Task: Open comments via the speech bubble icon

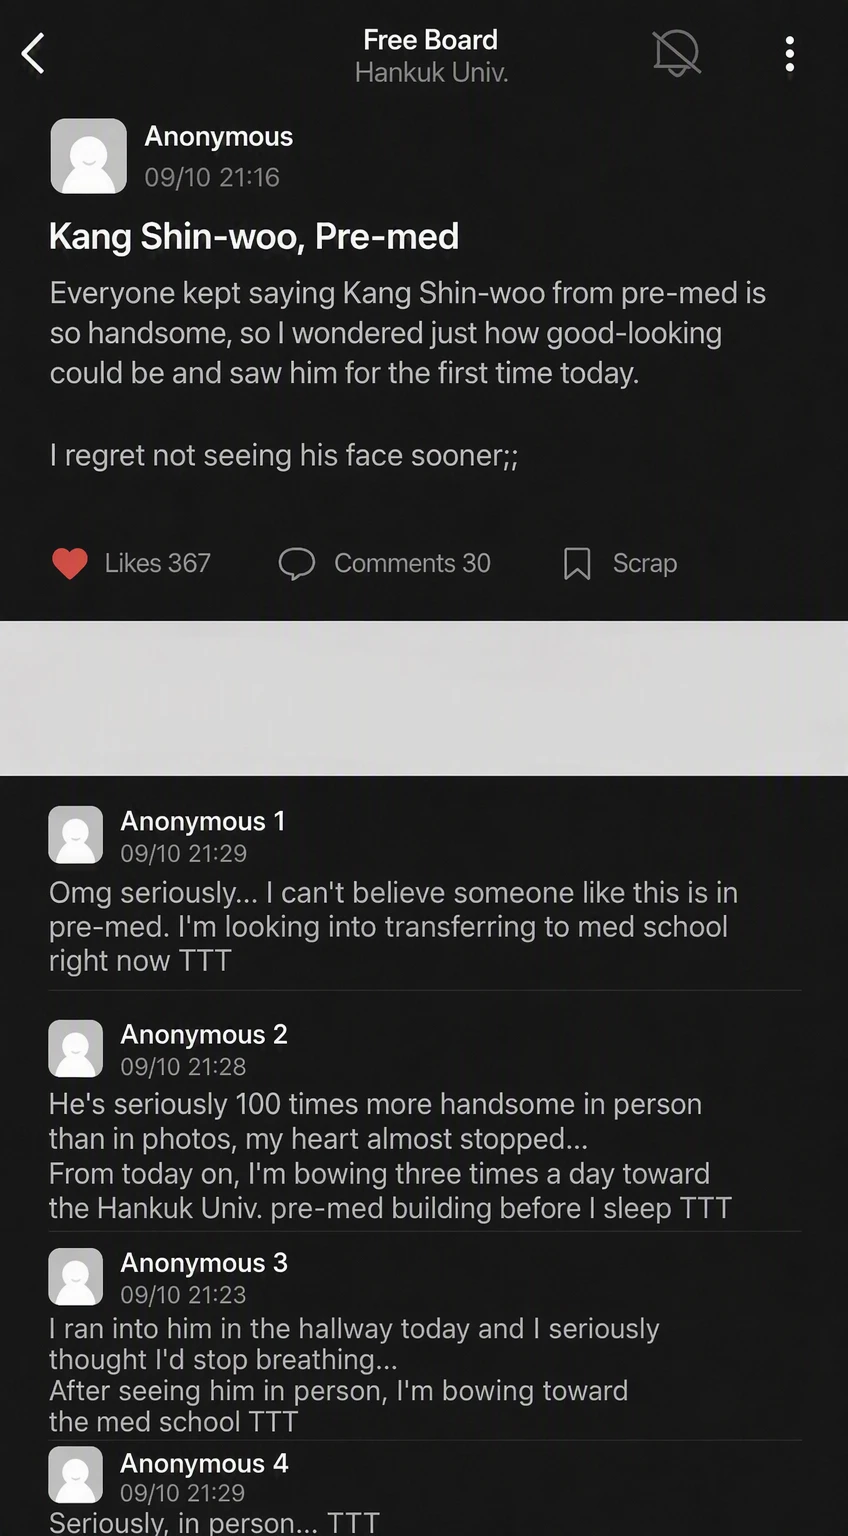Action: coord(297,564)
